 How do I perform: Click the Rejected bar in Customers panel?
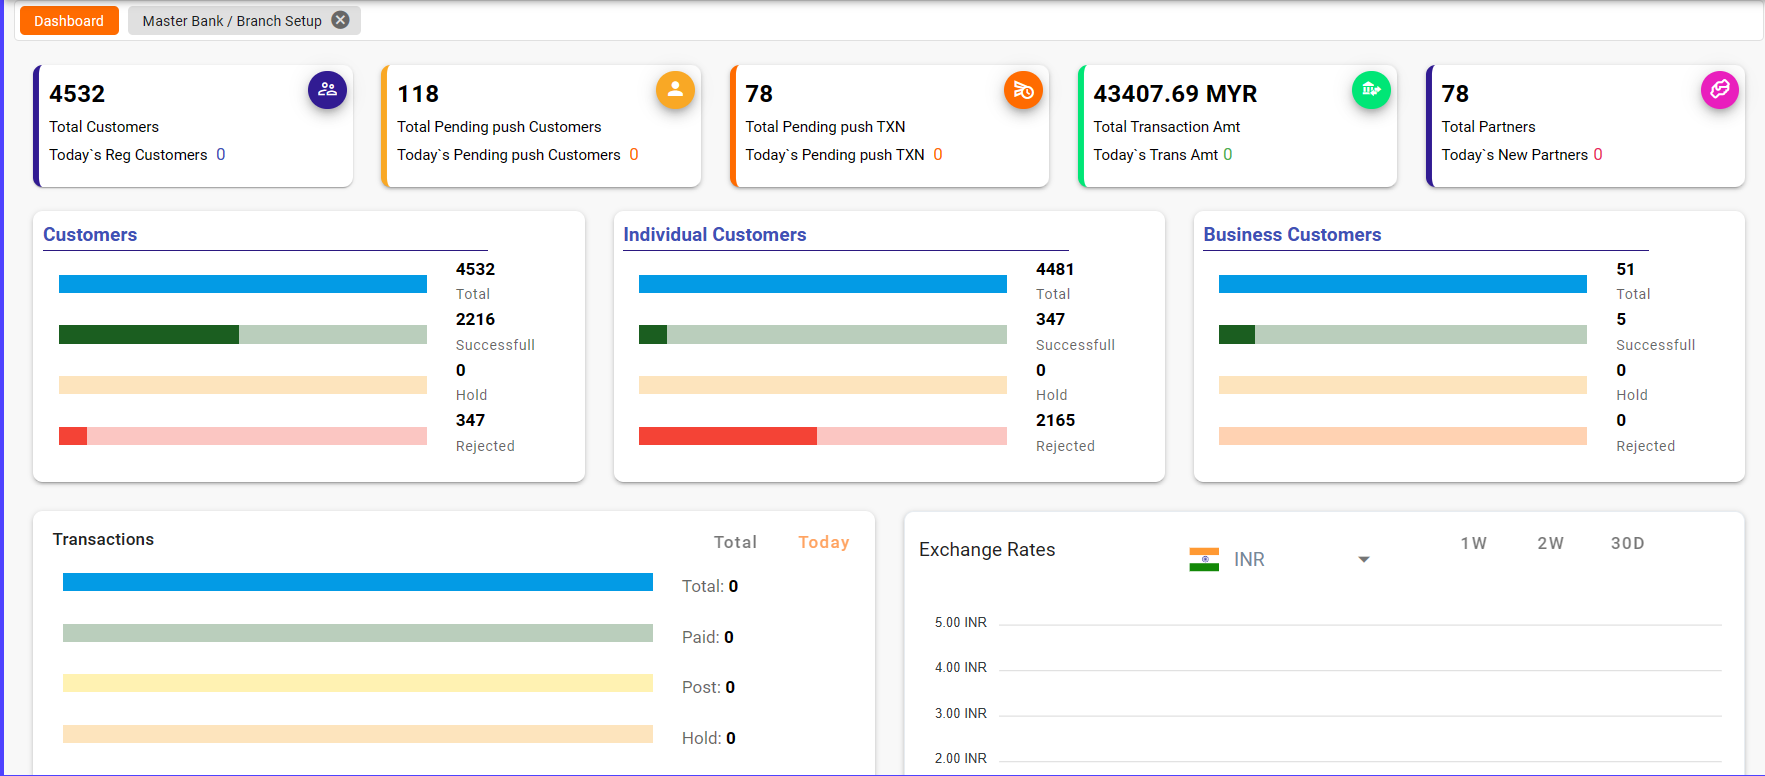pyautogui.click(x=243, y=436)
